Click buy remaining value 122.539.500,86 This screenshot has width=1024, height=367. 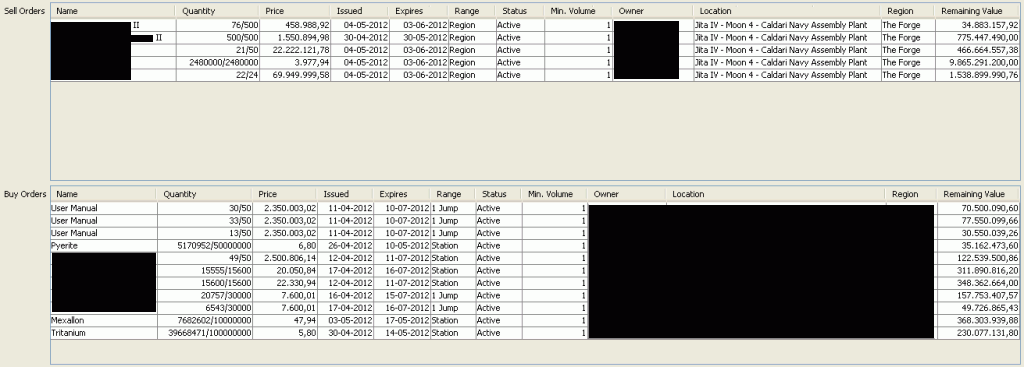(x=987, y=258)
